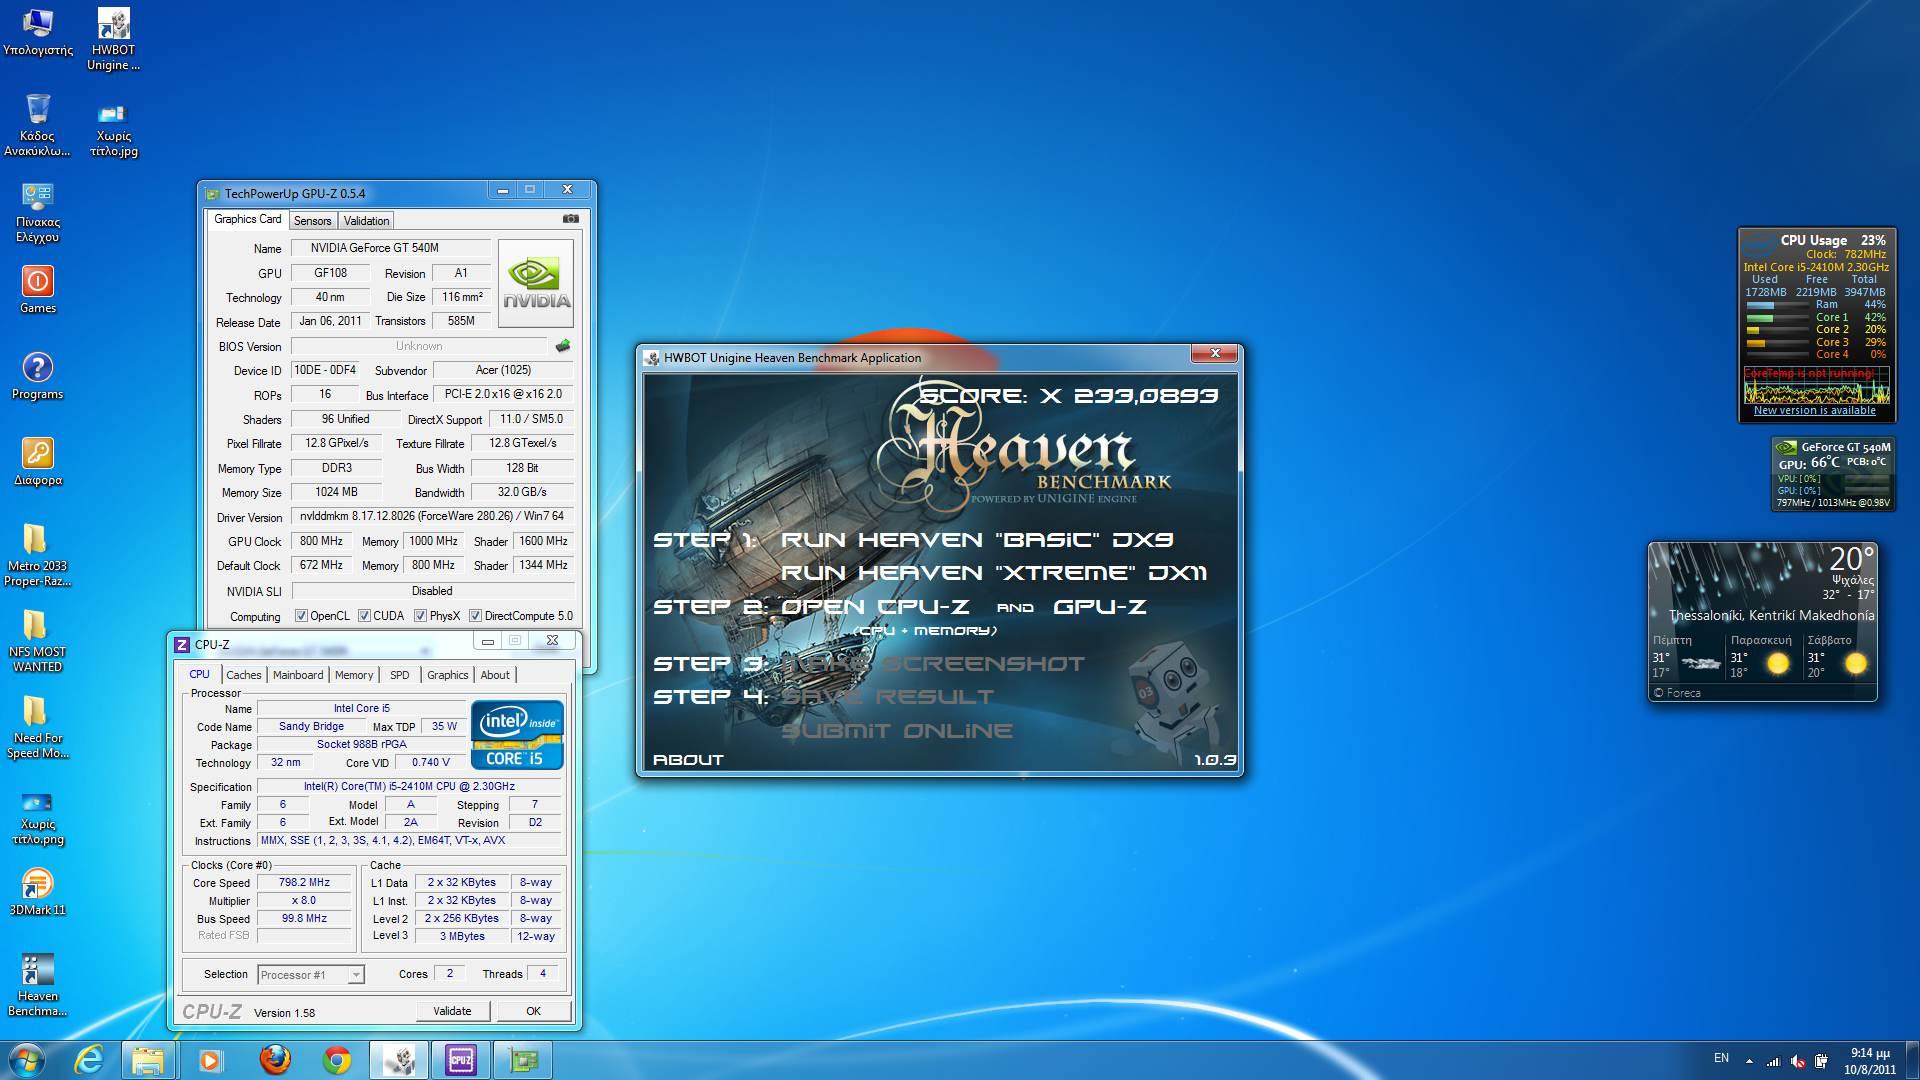Open HWBOT Unigine desktop shortcut

(113, 39)
